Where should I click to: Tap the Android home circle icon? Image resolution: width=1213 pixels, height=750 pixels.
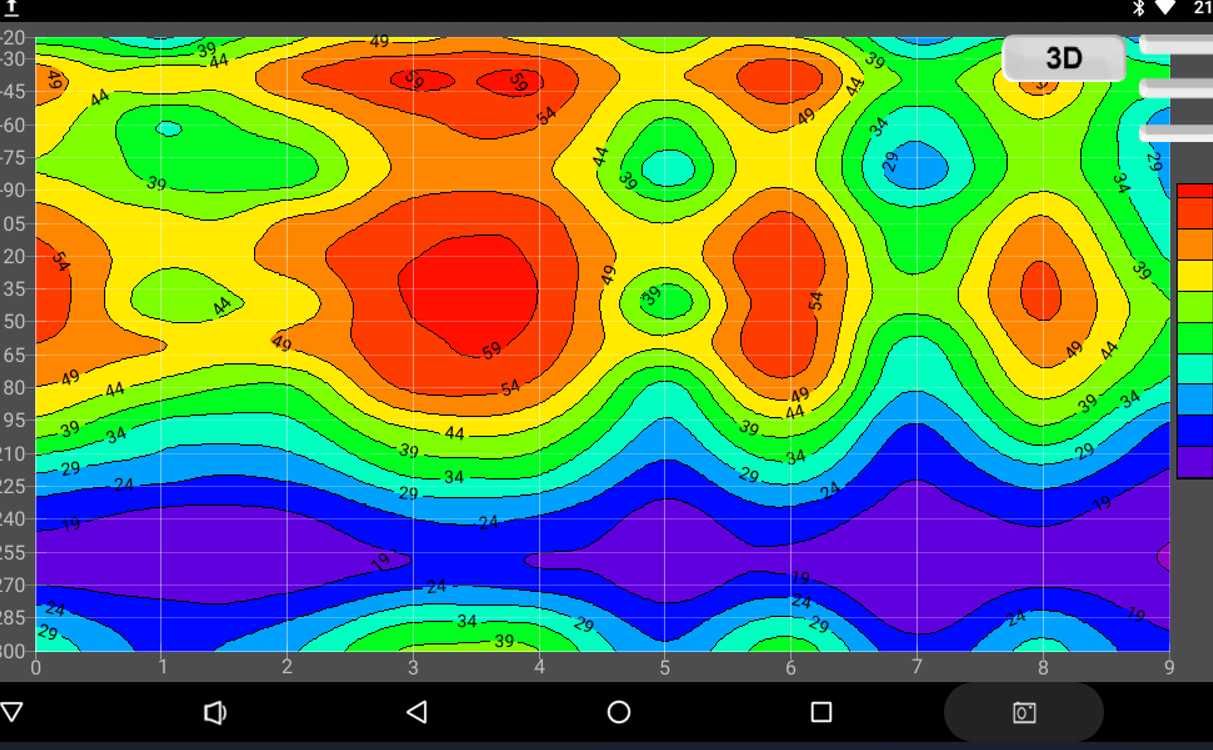(619, 712)
